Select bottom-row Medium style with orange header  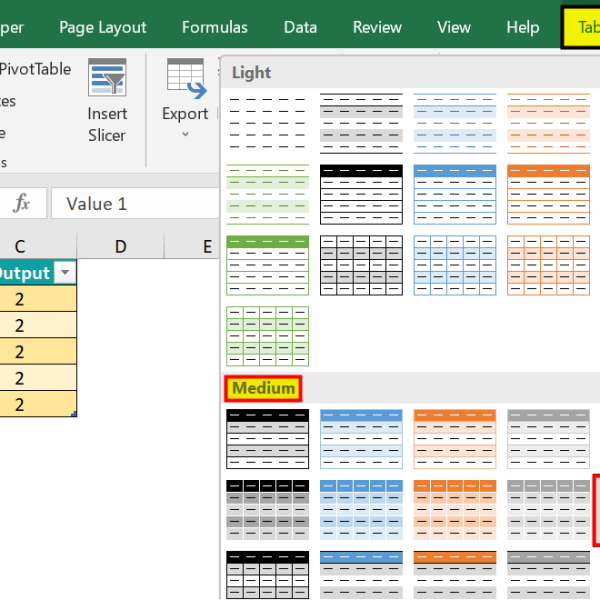455,575
